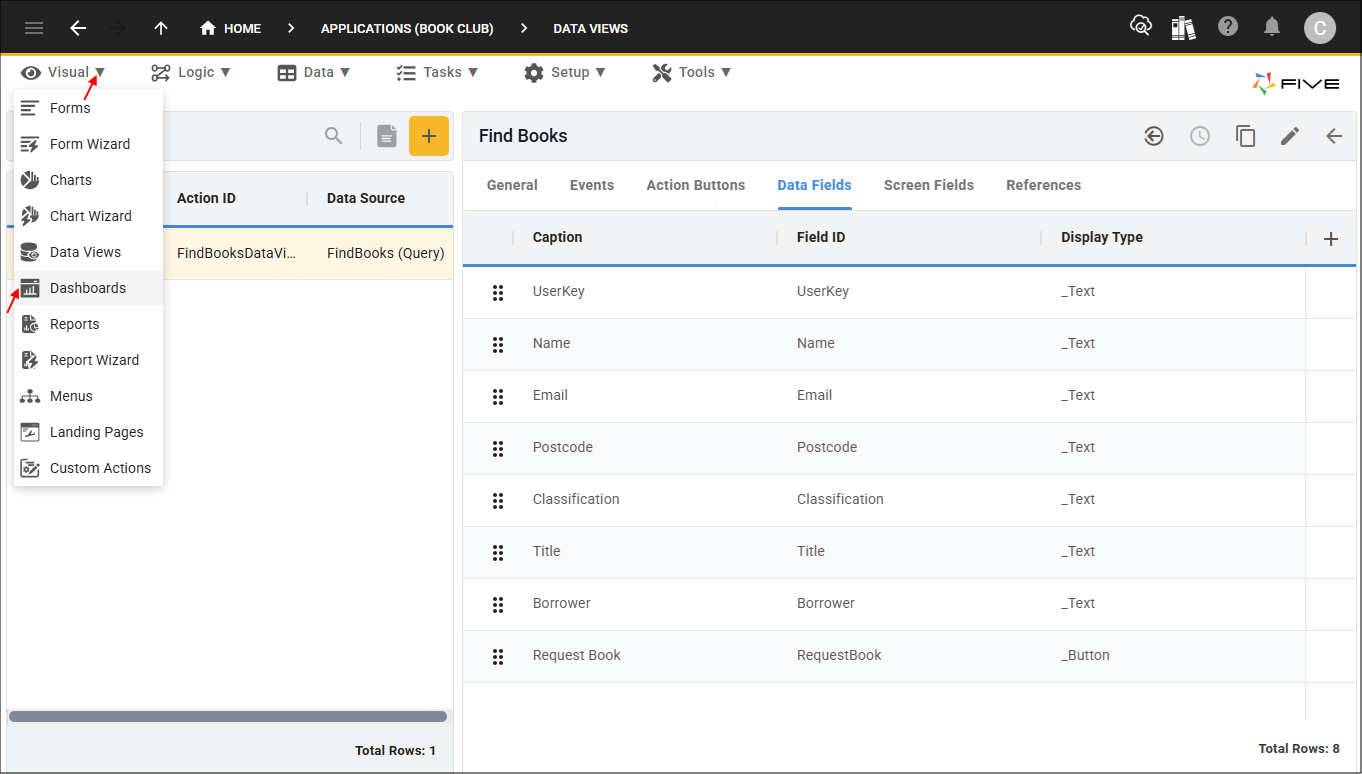Click the horizontal scrollbar below the grid
The height and width of the screenshot is (774, 1362).
[x=228, y=716]
